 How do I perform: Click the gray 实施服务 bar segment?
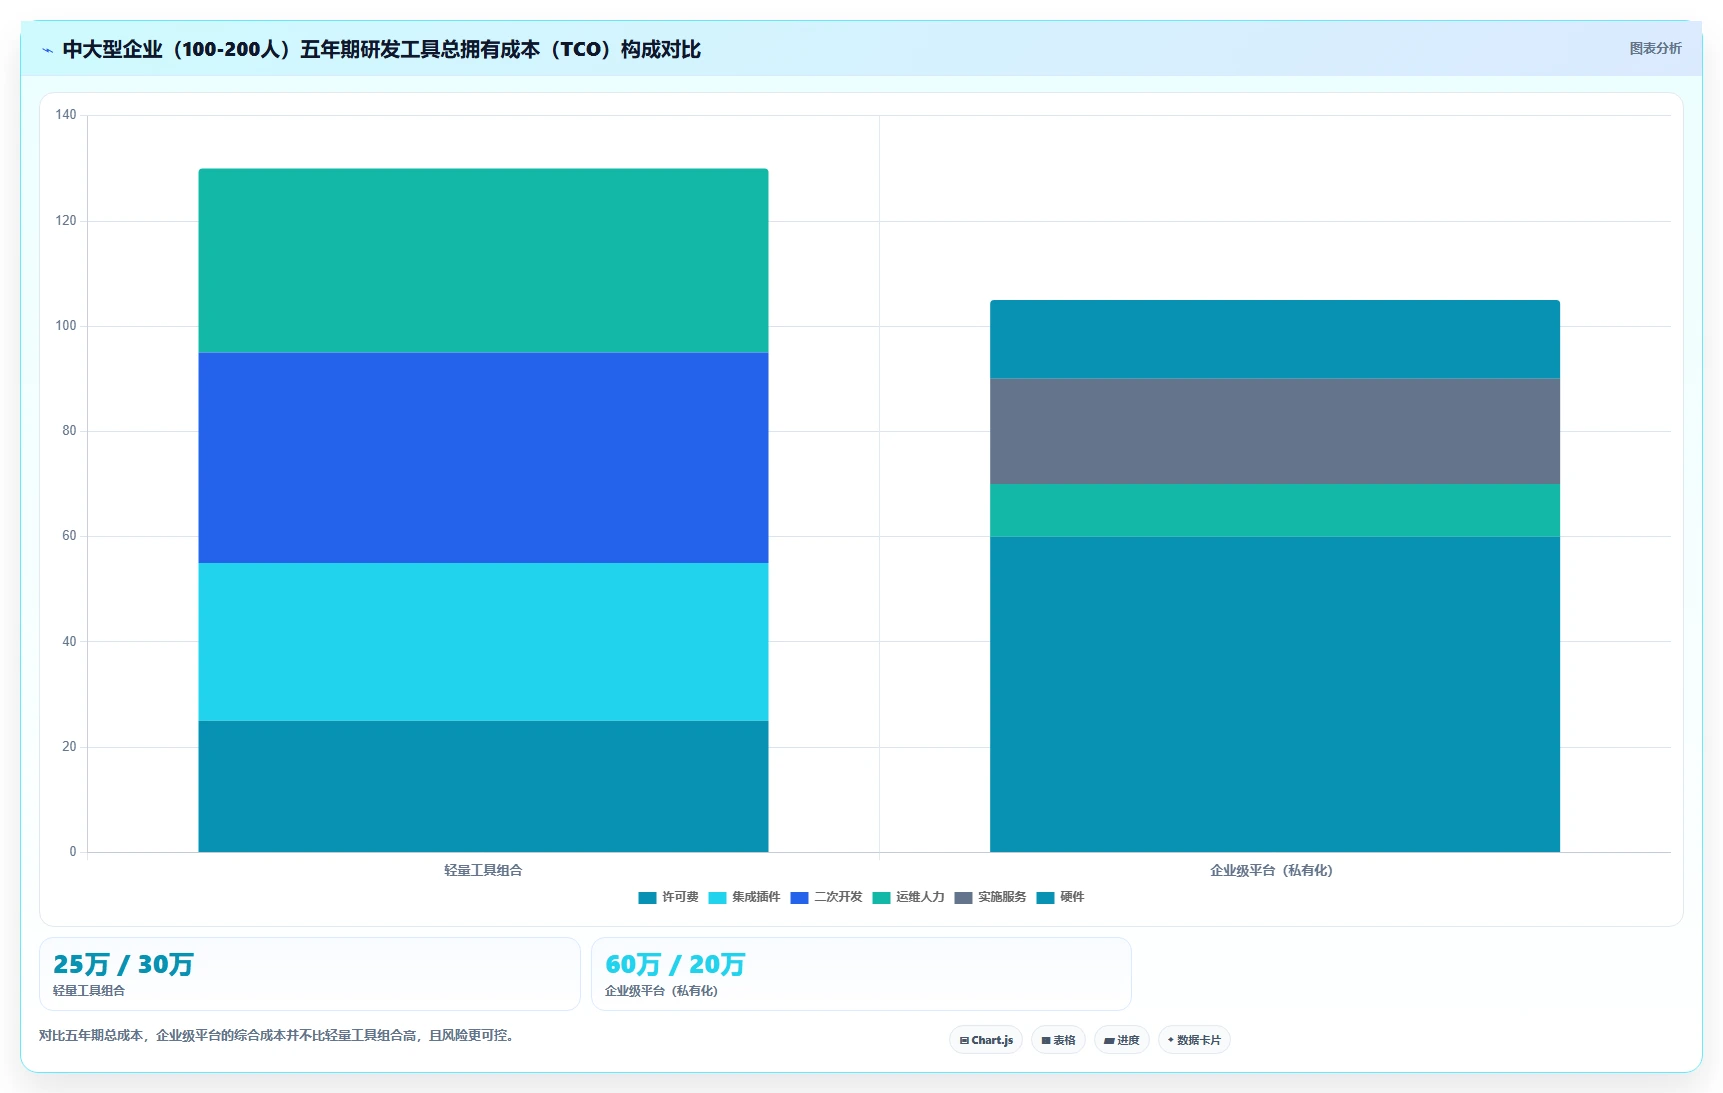(x=1275, y=431)
